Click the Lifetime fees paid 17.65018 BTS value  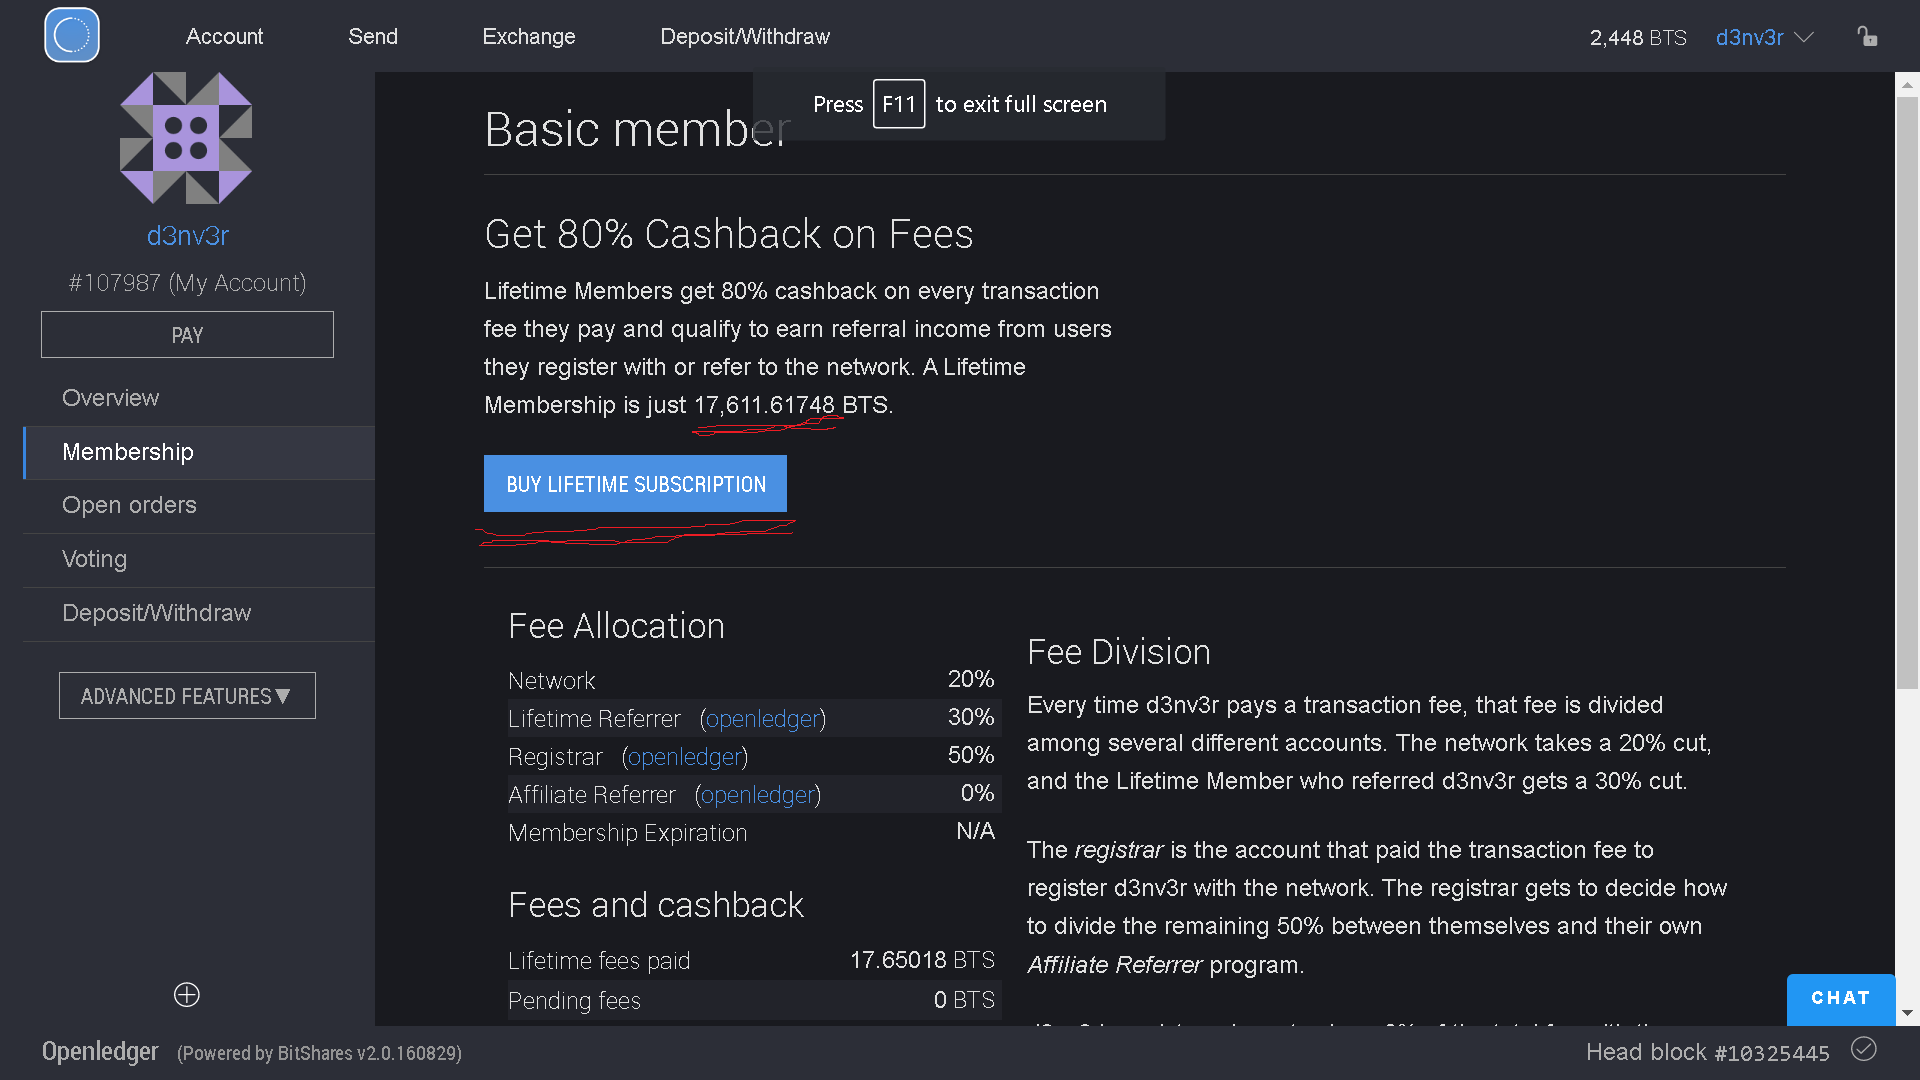click(922, 960)
